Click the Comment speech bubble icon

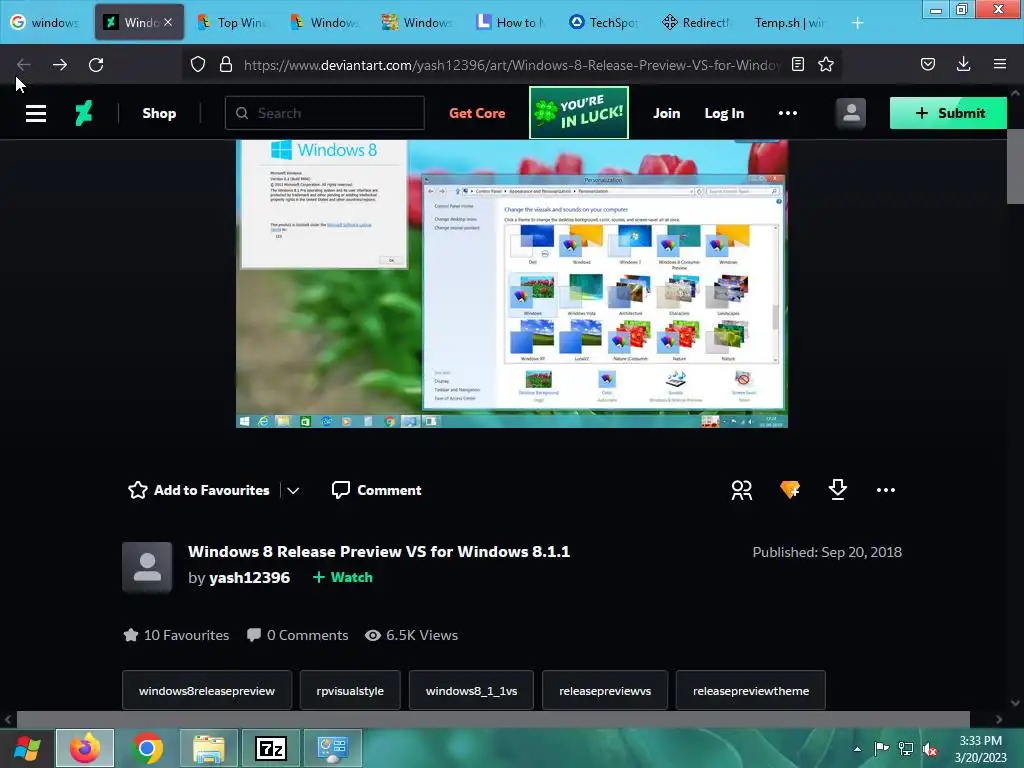pyautogui.click(x=340, y=490)
